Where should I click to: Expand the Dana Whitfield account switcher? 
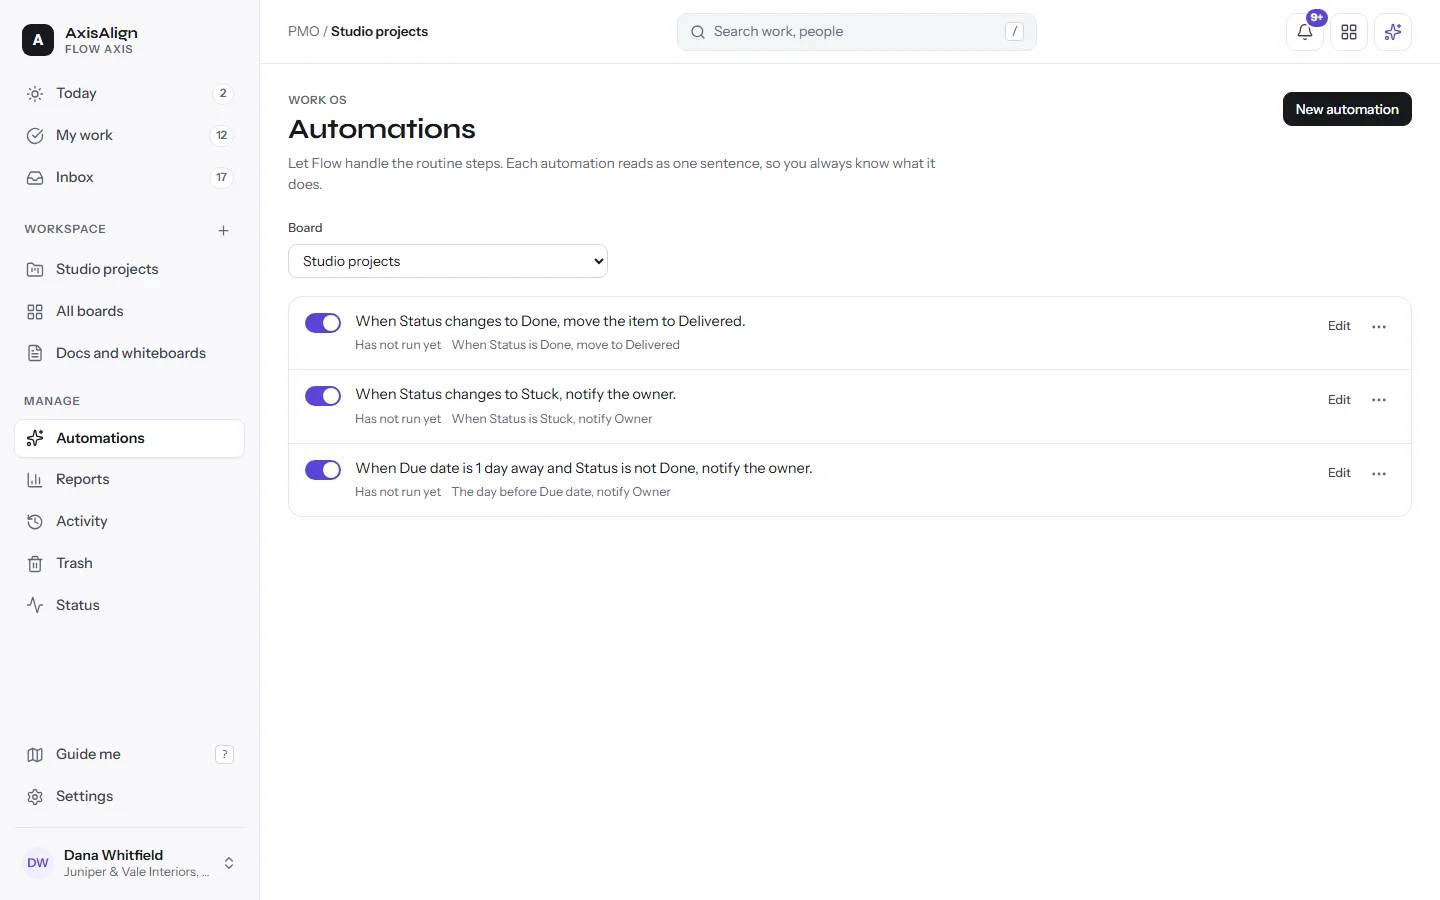pyautogui.click(x=229, y=863)
